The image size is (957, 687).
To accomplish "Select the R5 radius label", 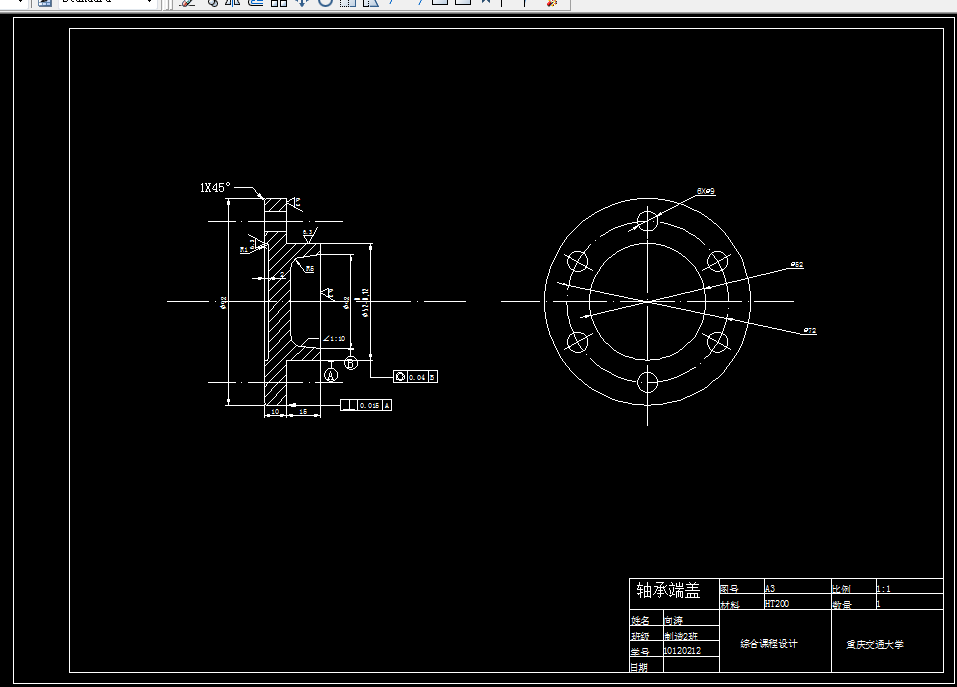I will pyautogui.click(x=309, y=268).
